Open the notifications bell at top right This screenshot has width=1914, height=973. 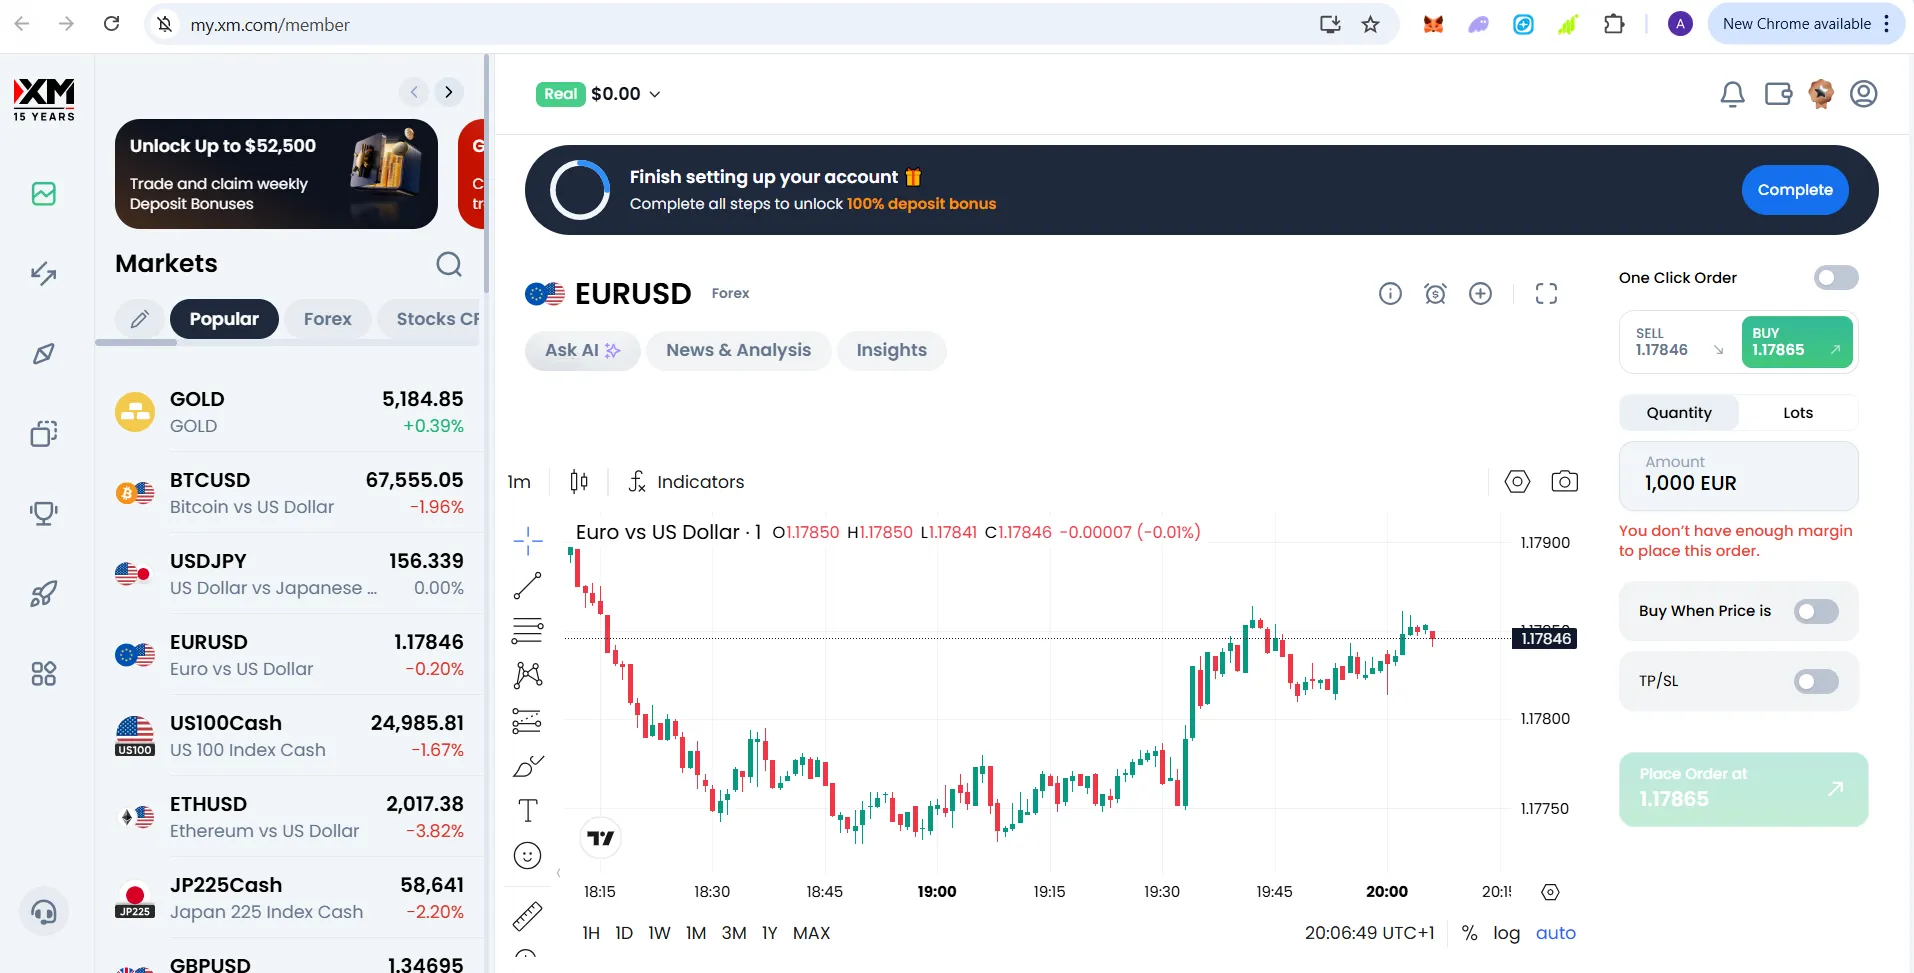click(x=1733, y=93)
